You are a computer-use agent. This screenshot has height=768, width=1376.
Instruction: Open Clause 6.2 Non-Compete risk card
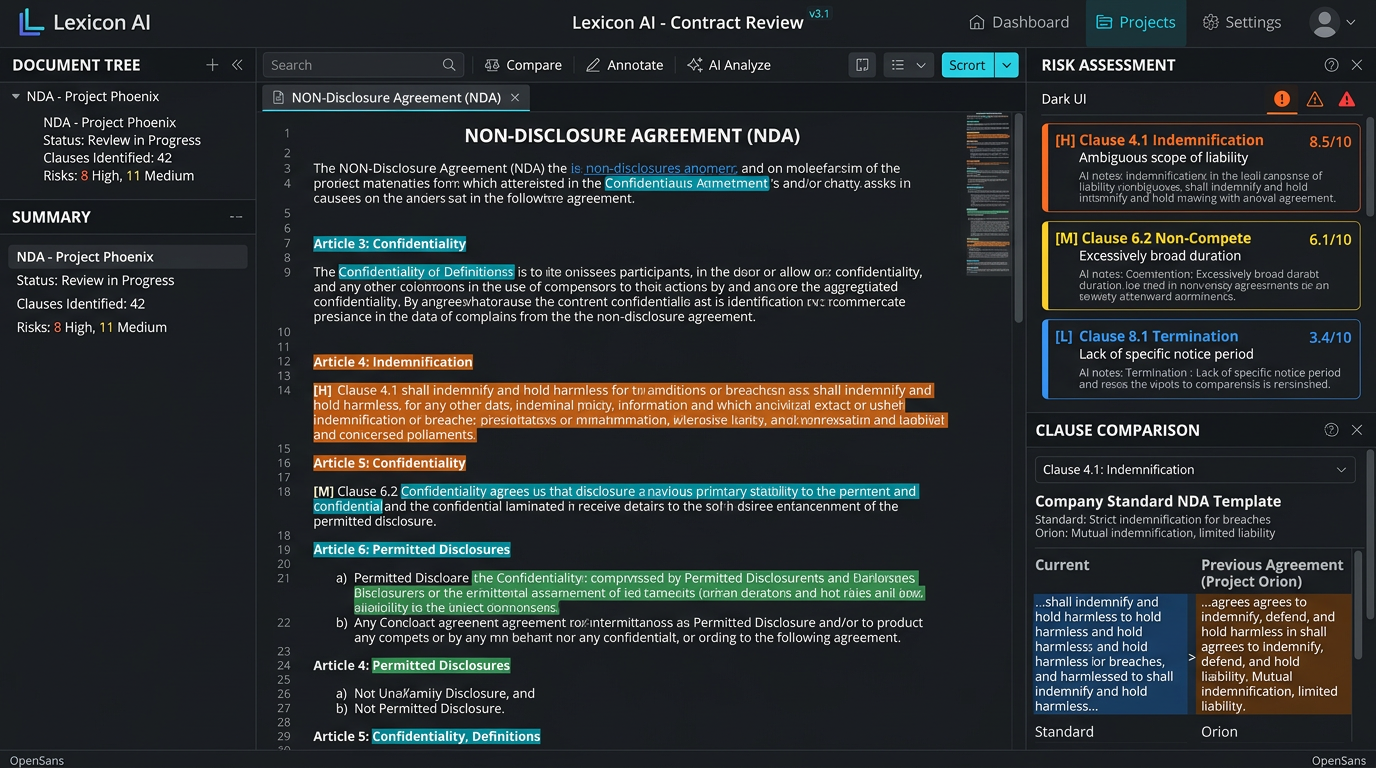1201,265
